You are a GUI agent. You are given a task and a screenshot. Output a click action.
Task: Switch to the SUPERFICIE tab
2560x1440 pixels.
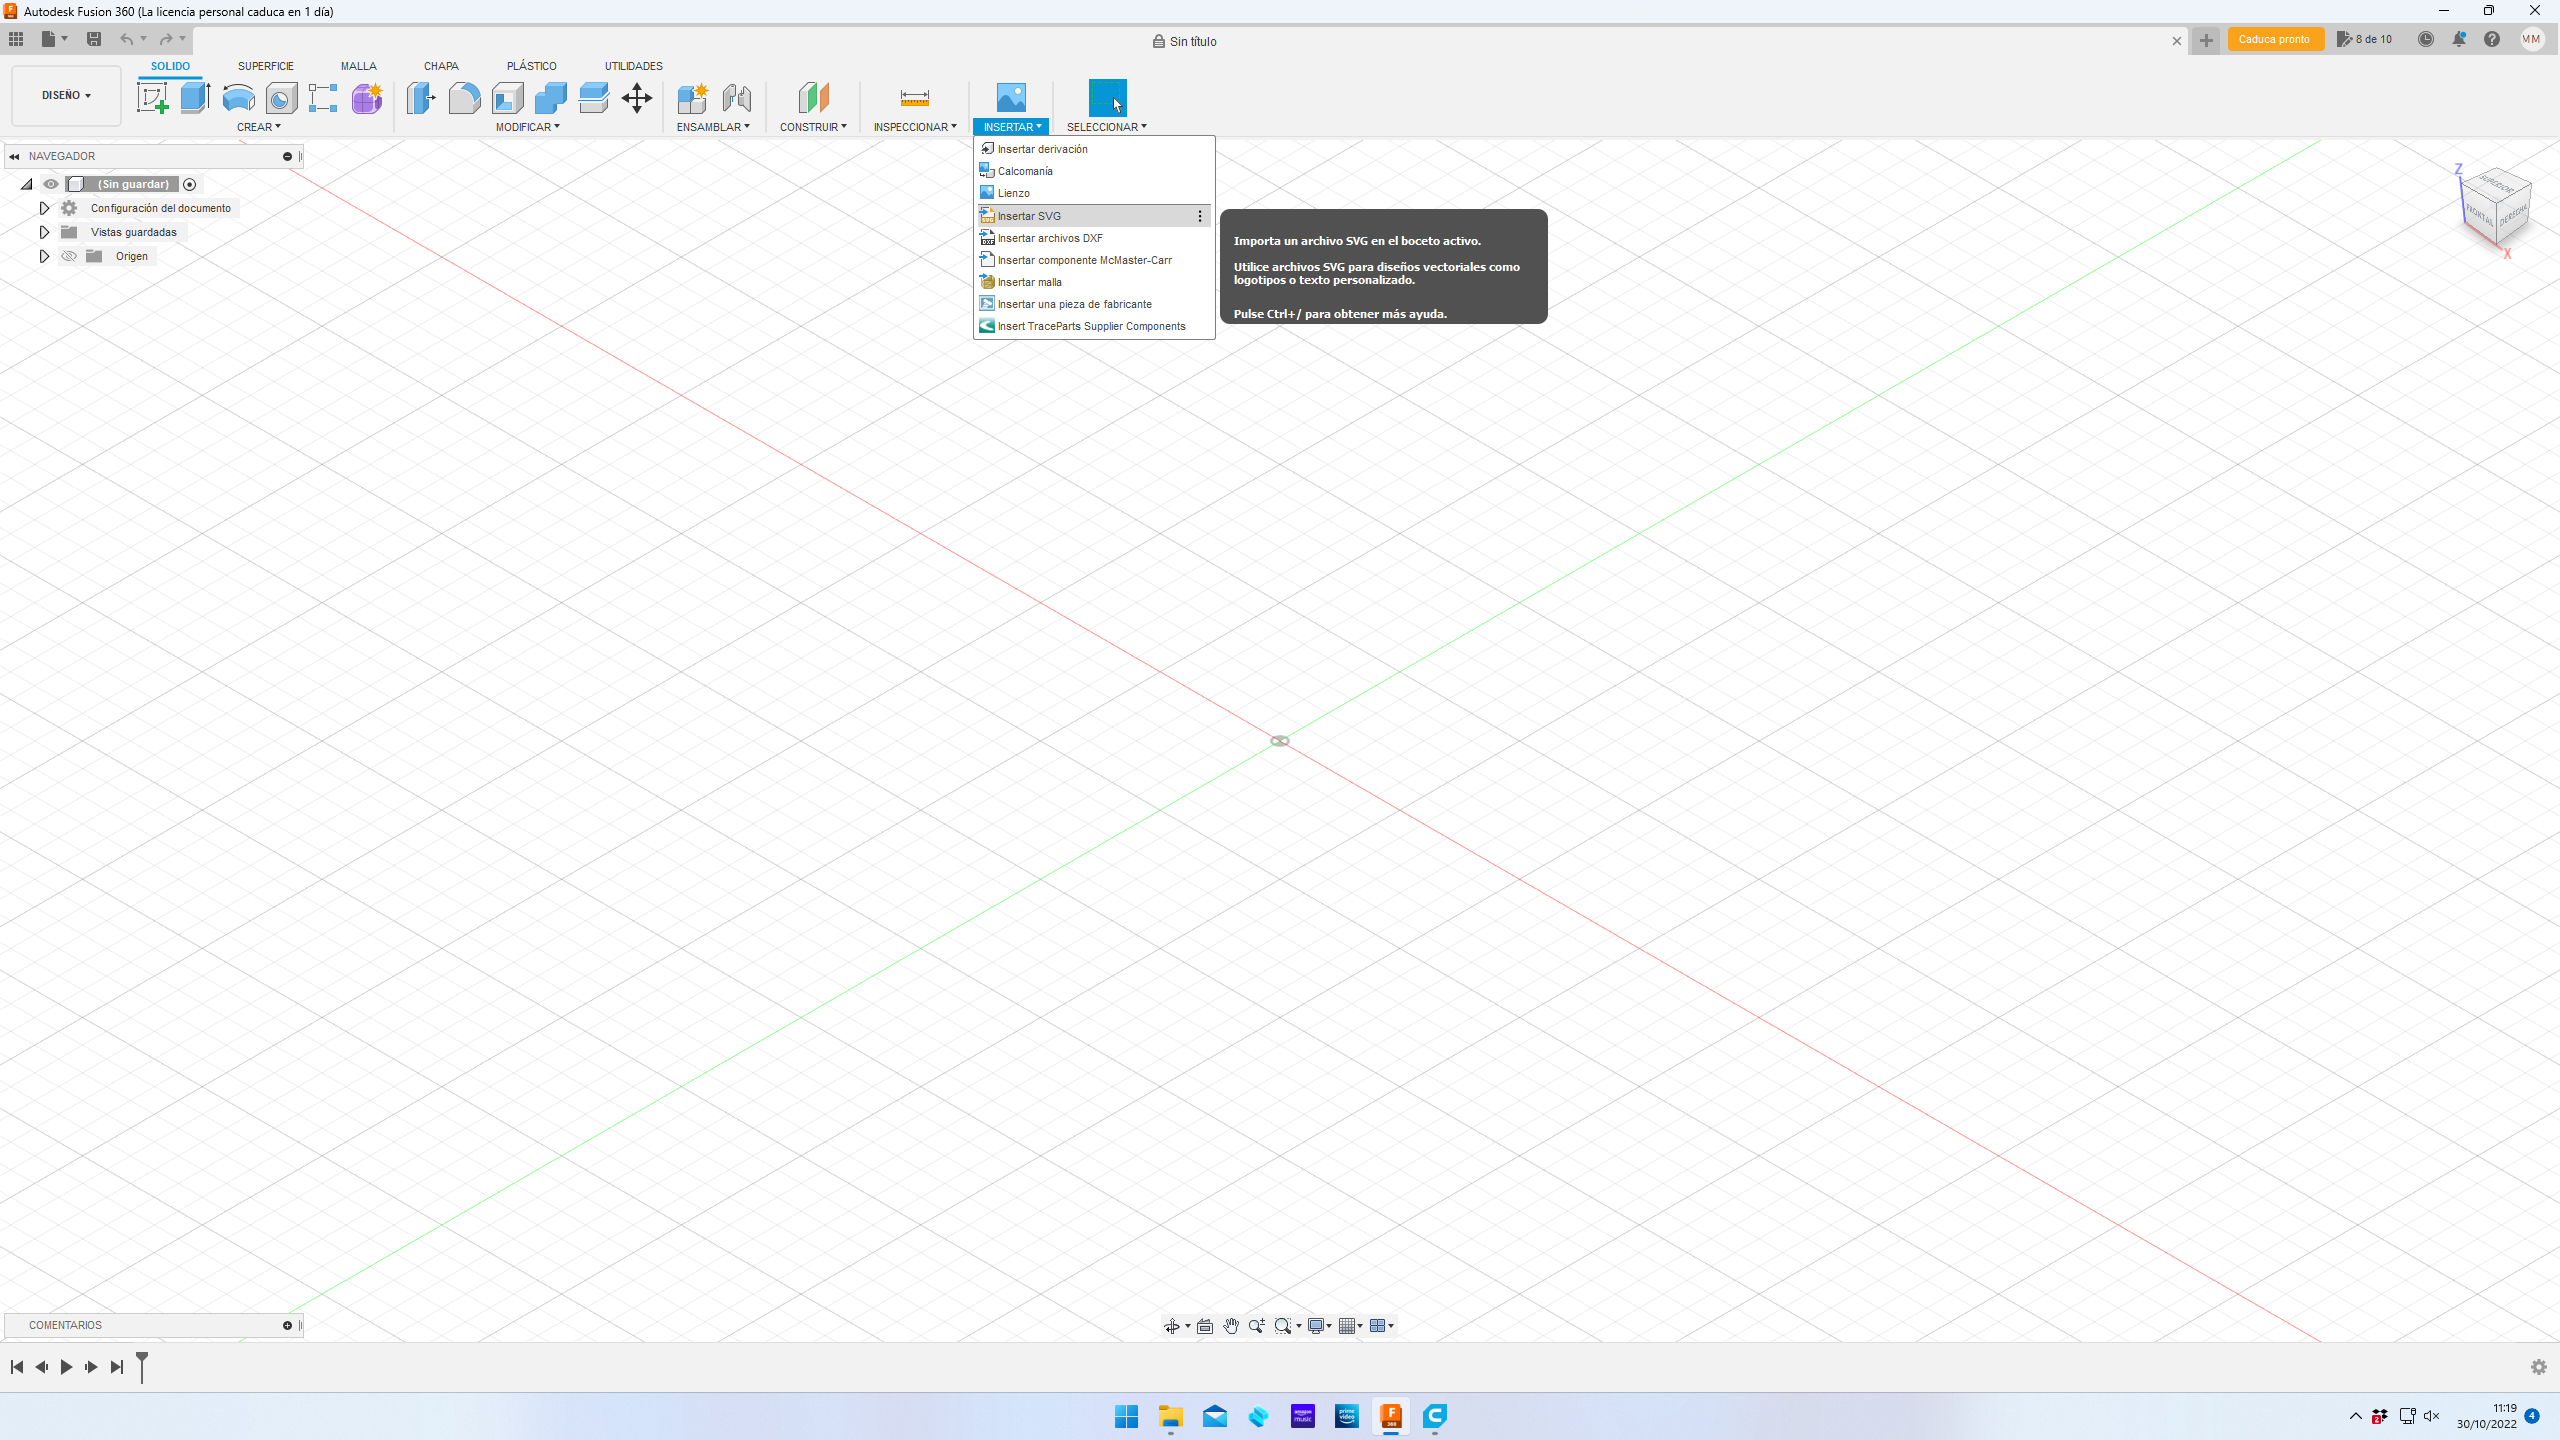point(265,66)
